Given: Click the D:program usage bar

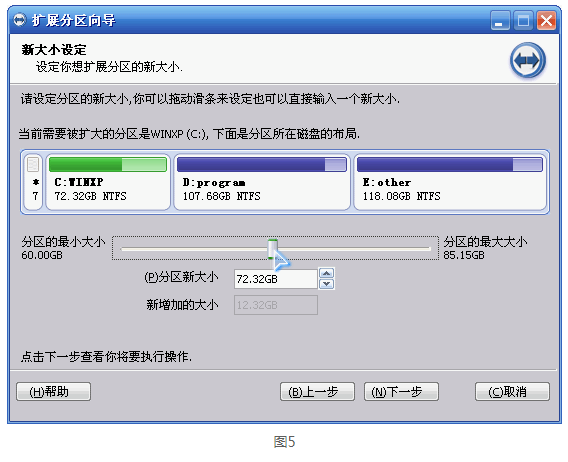Looking at the screenshot, I should pos(262,165).
